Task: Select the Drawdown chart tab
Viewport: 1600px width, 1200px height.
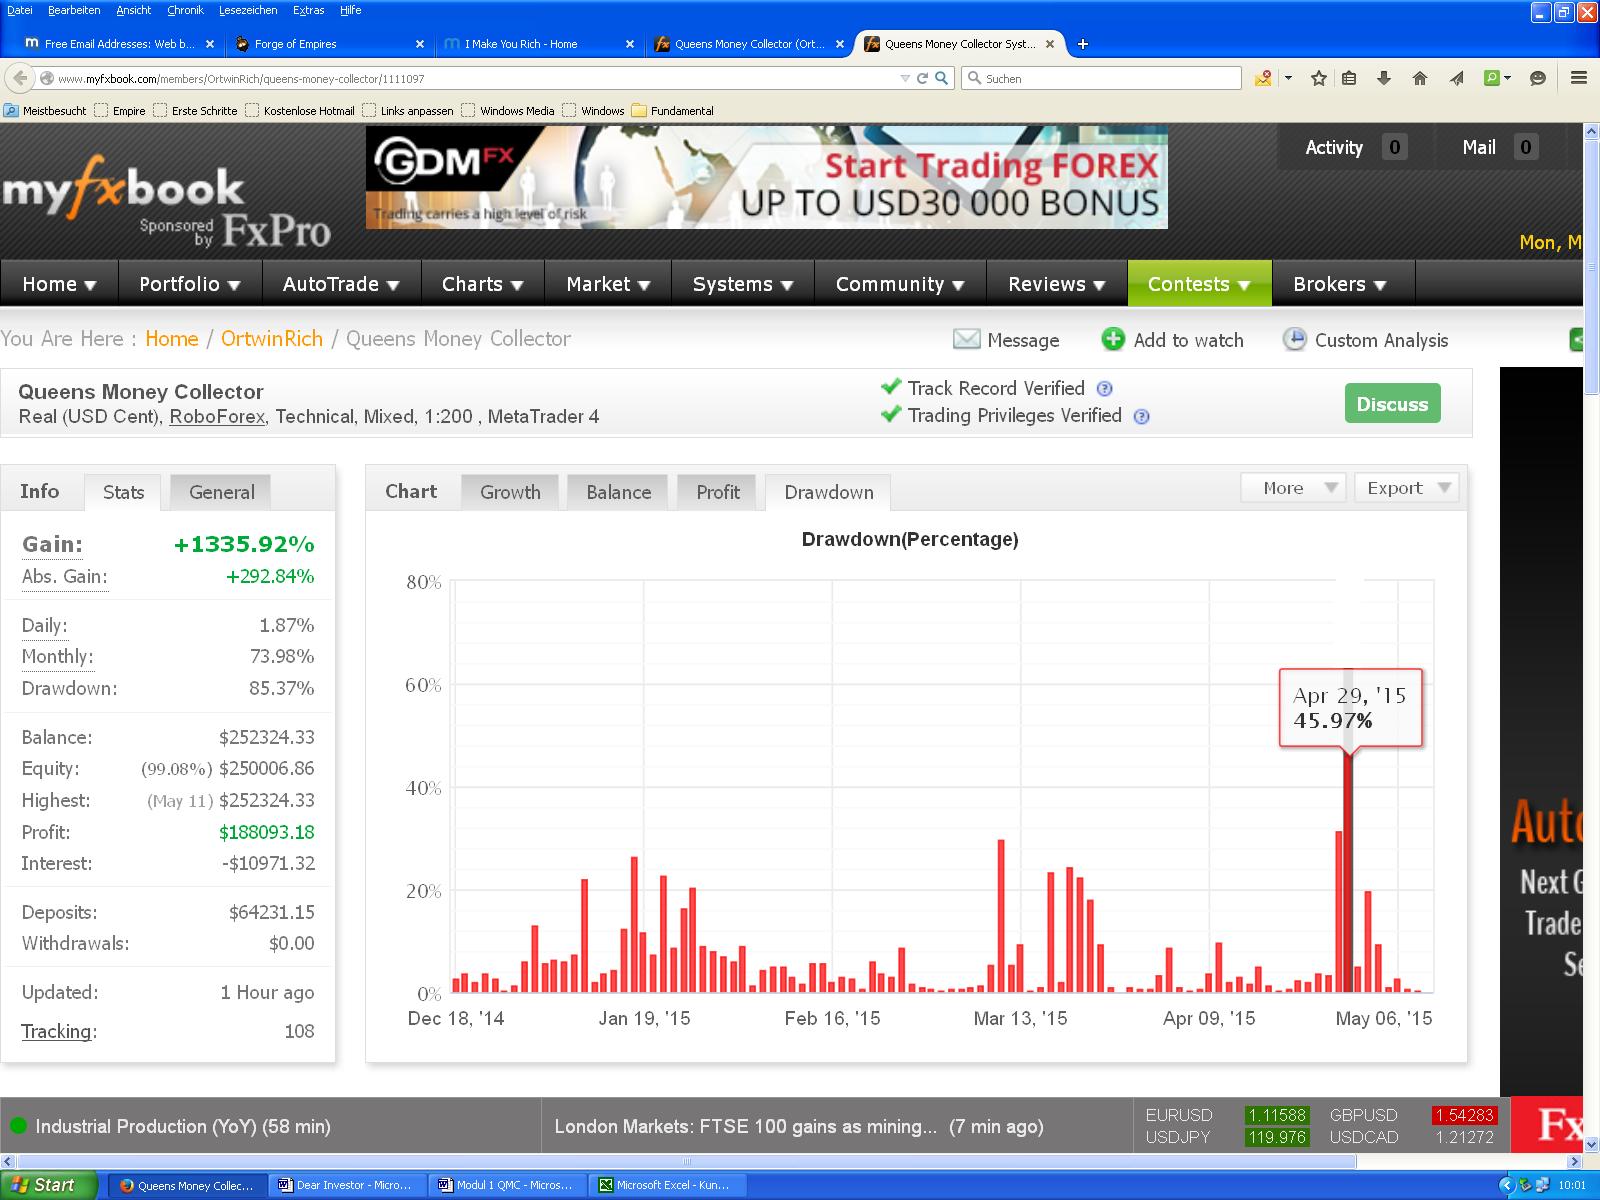Action: (x=828, y=492)
